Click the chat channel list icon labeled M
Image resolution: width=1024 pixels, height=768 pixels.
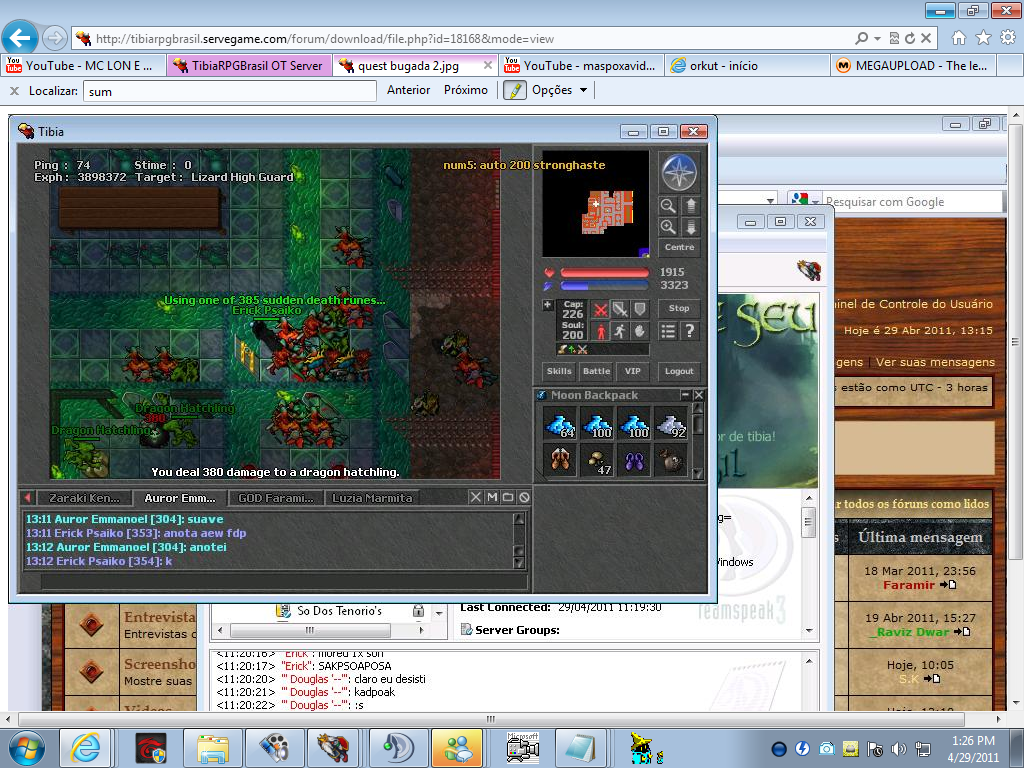pyautogui.click(x=492, y=498)
